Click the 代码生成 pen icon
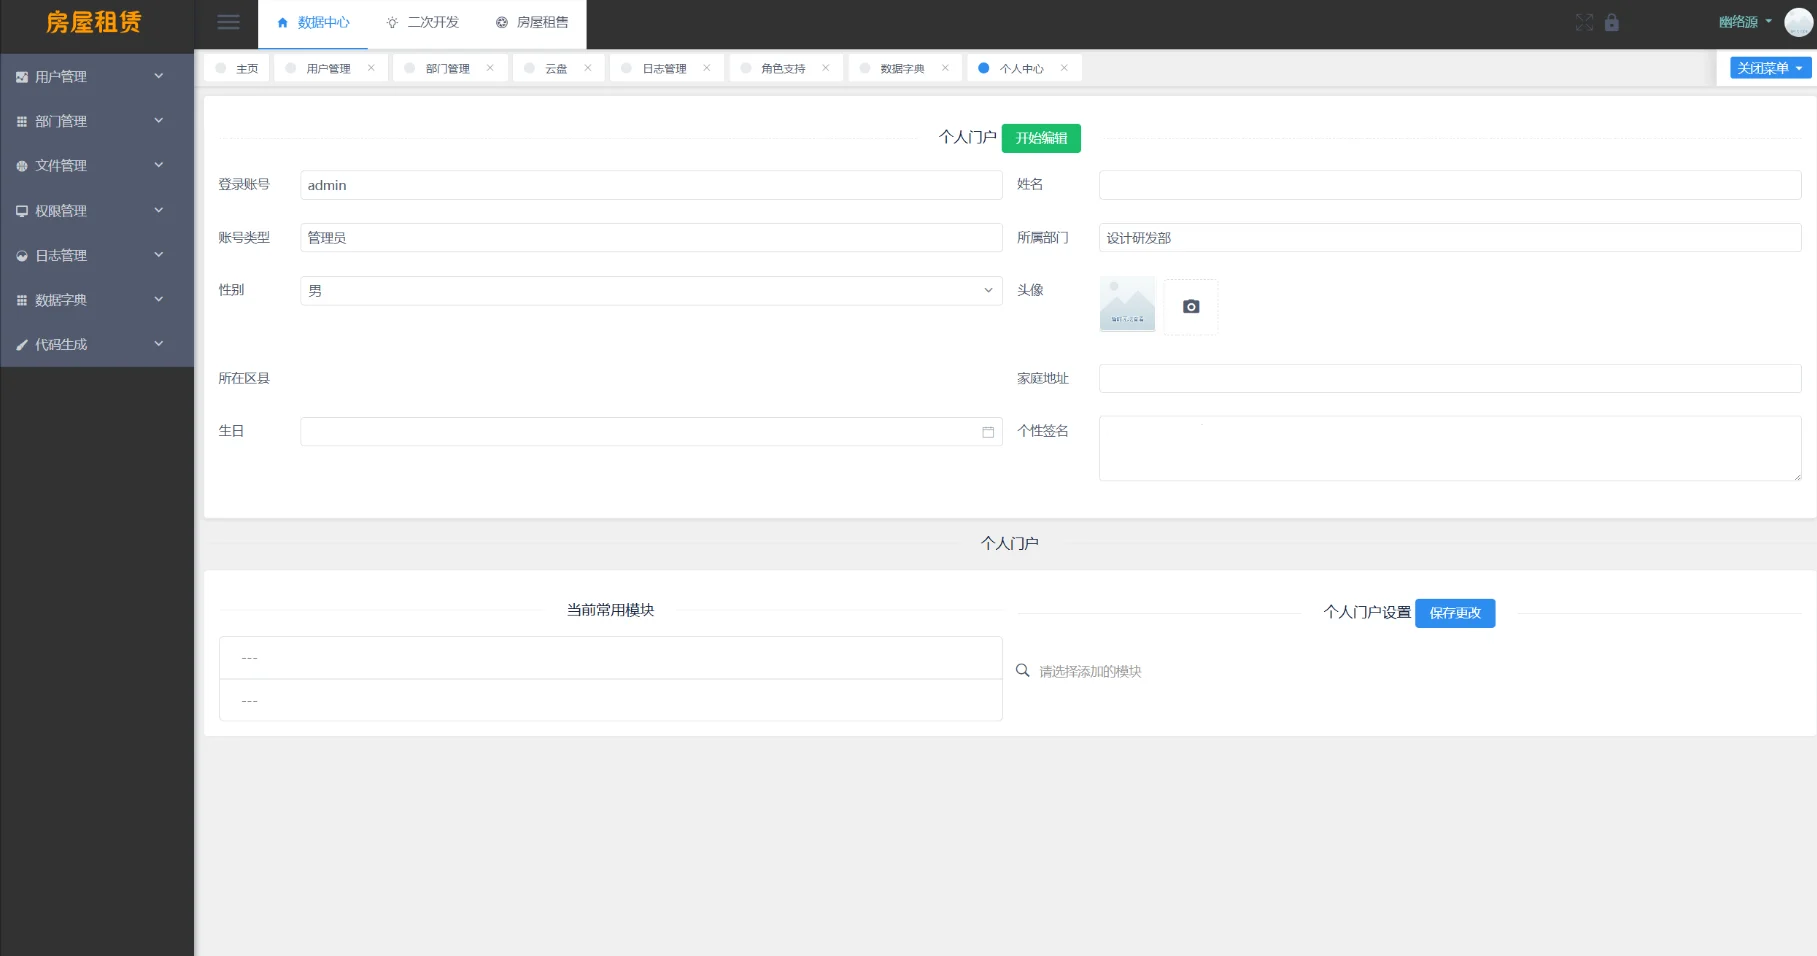 click(21, 344)
